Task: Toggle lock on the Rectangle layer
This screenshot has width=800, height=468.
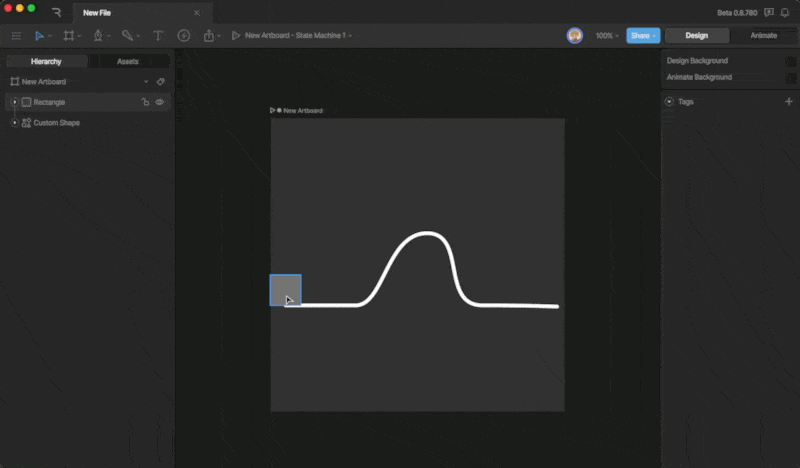Action: (x=145, y=102)
